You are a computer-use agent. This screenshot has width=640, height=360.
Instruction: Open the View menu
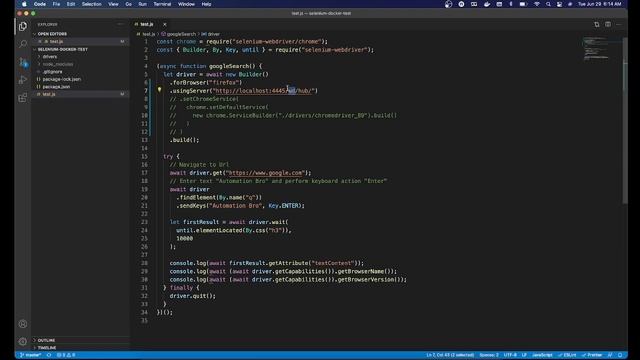click(x=113, y=4)
